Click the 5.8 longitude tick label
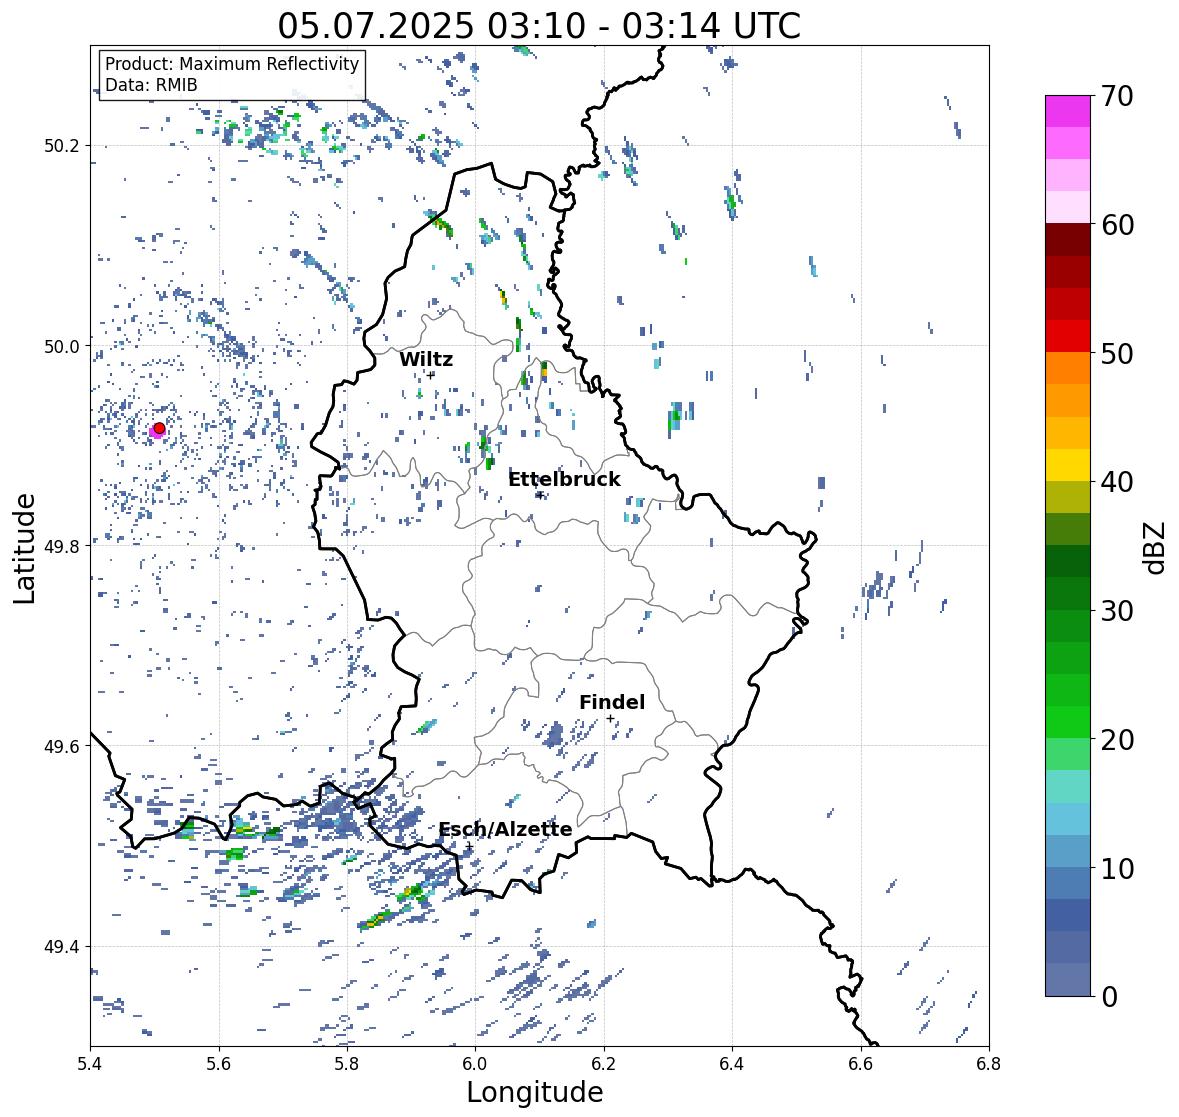 (347, 1064)
